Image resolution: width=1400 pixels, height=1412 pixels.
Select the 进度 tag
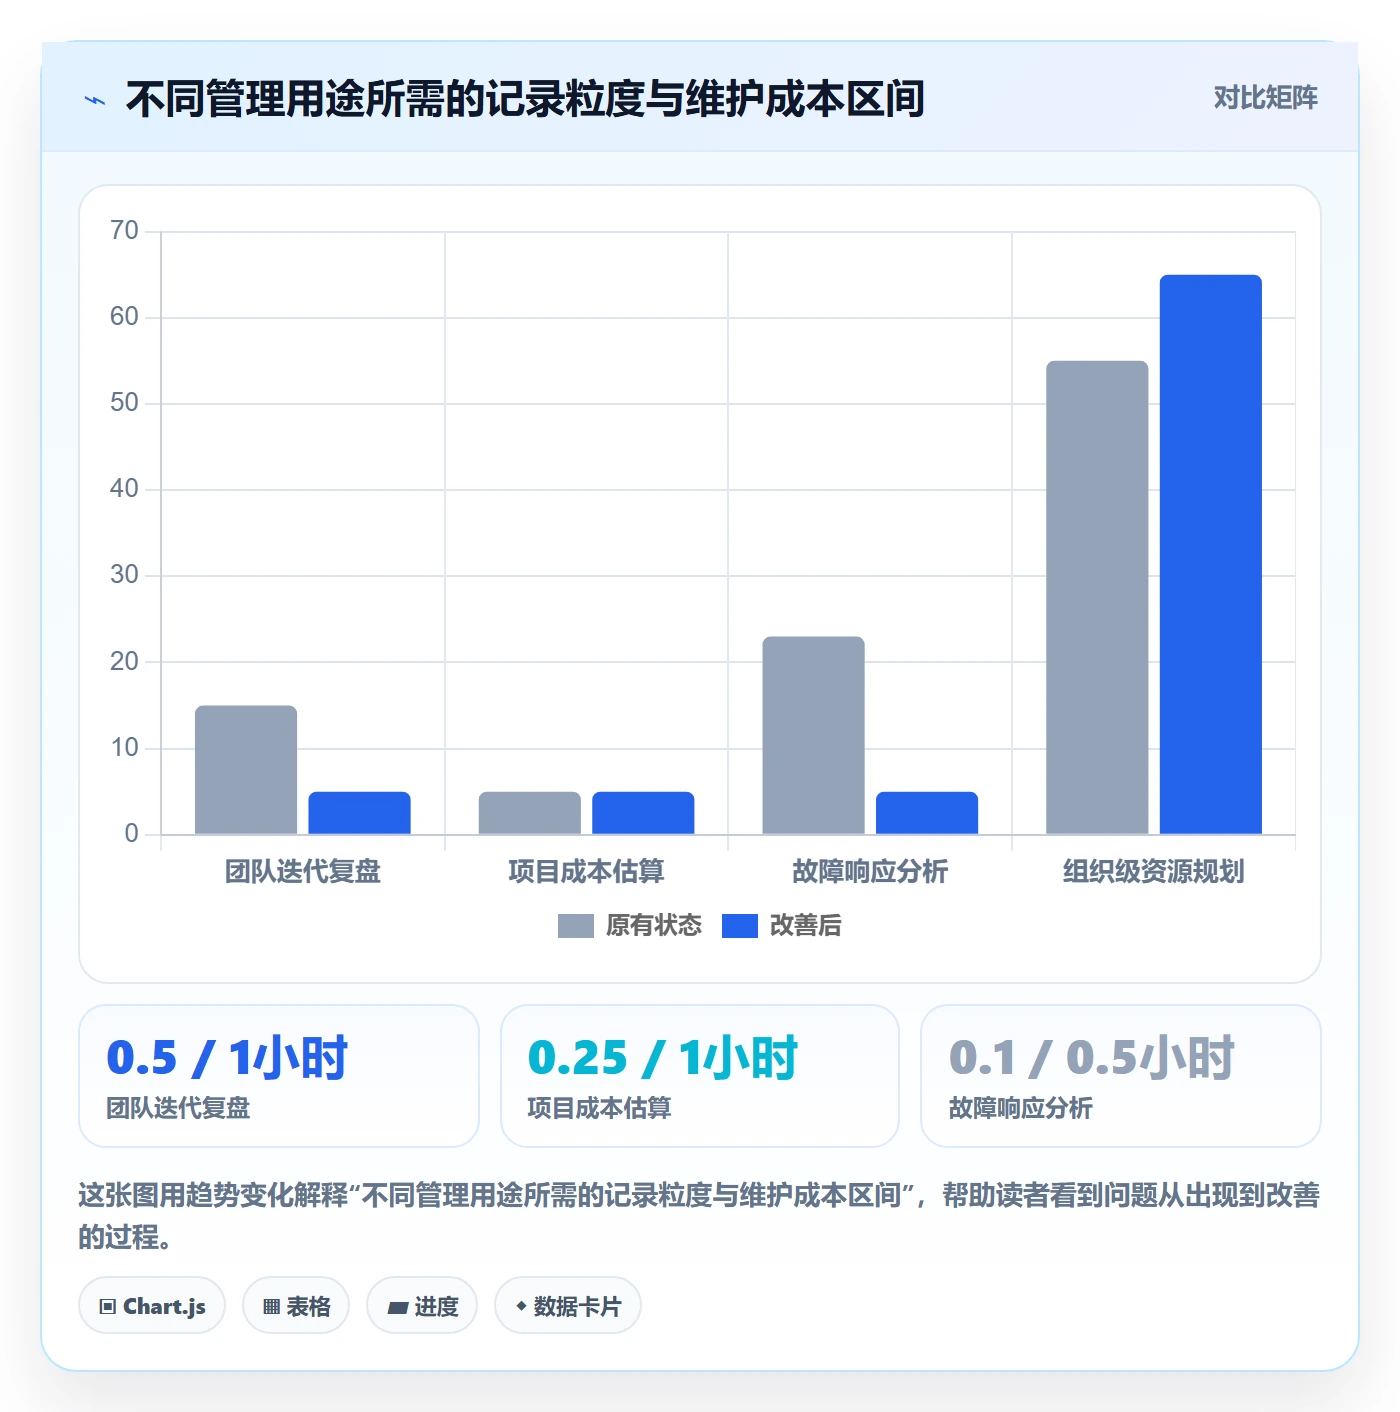click(422, 1305)
